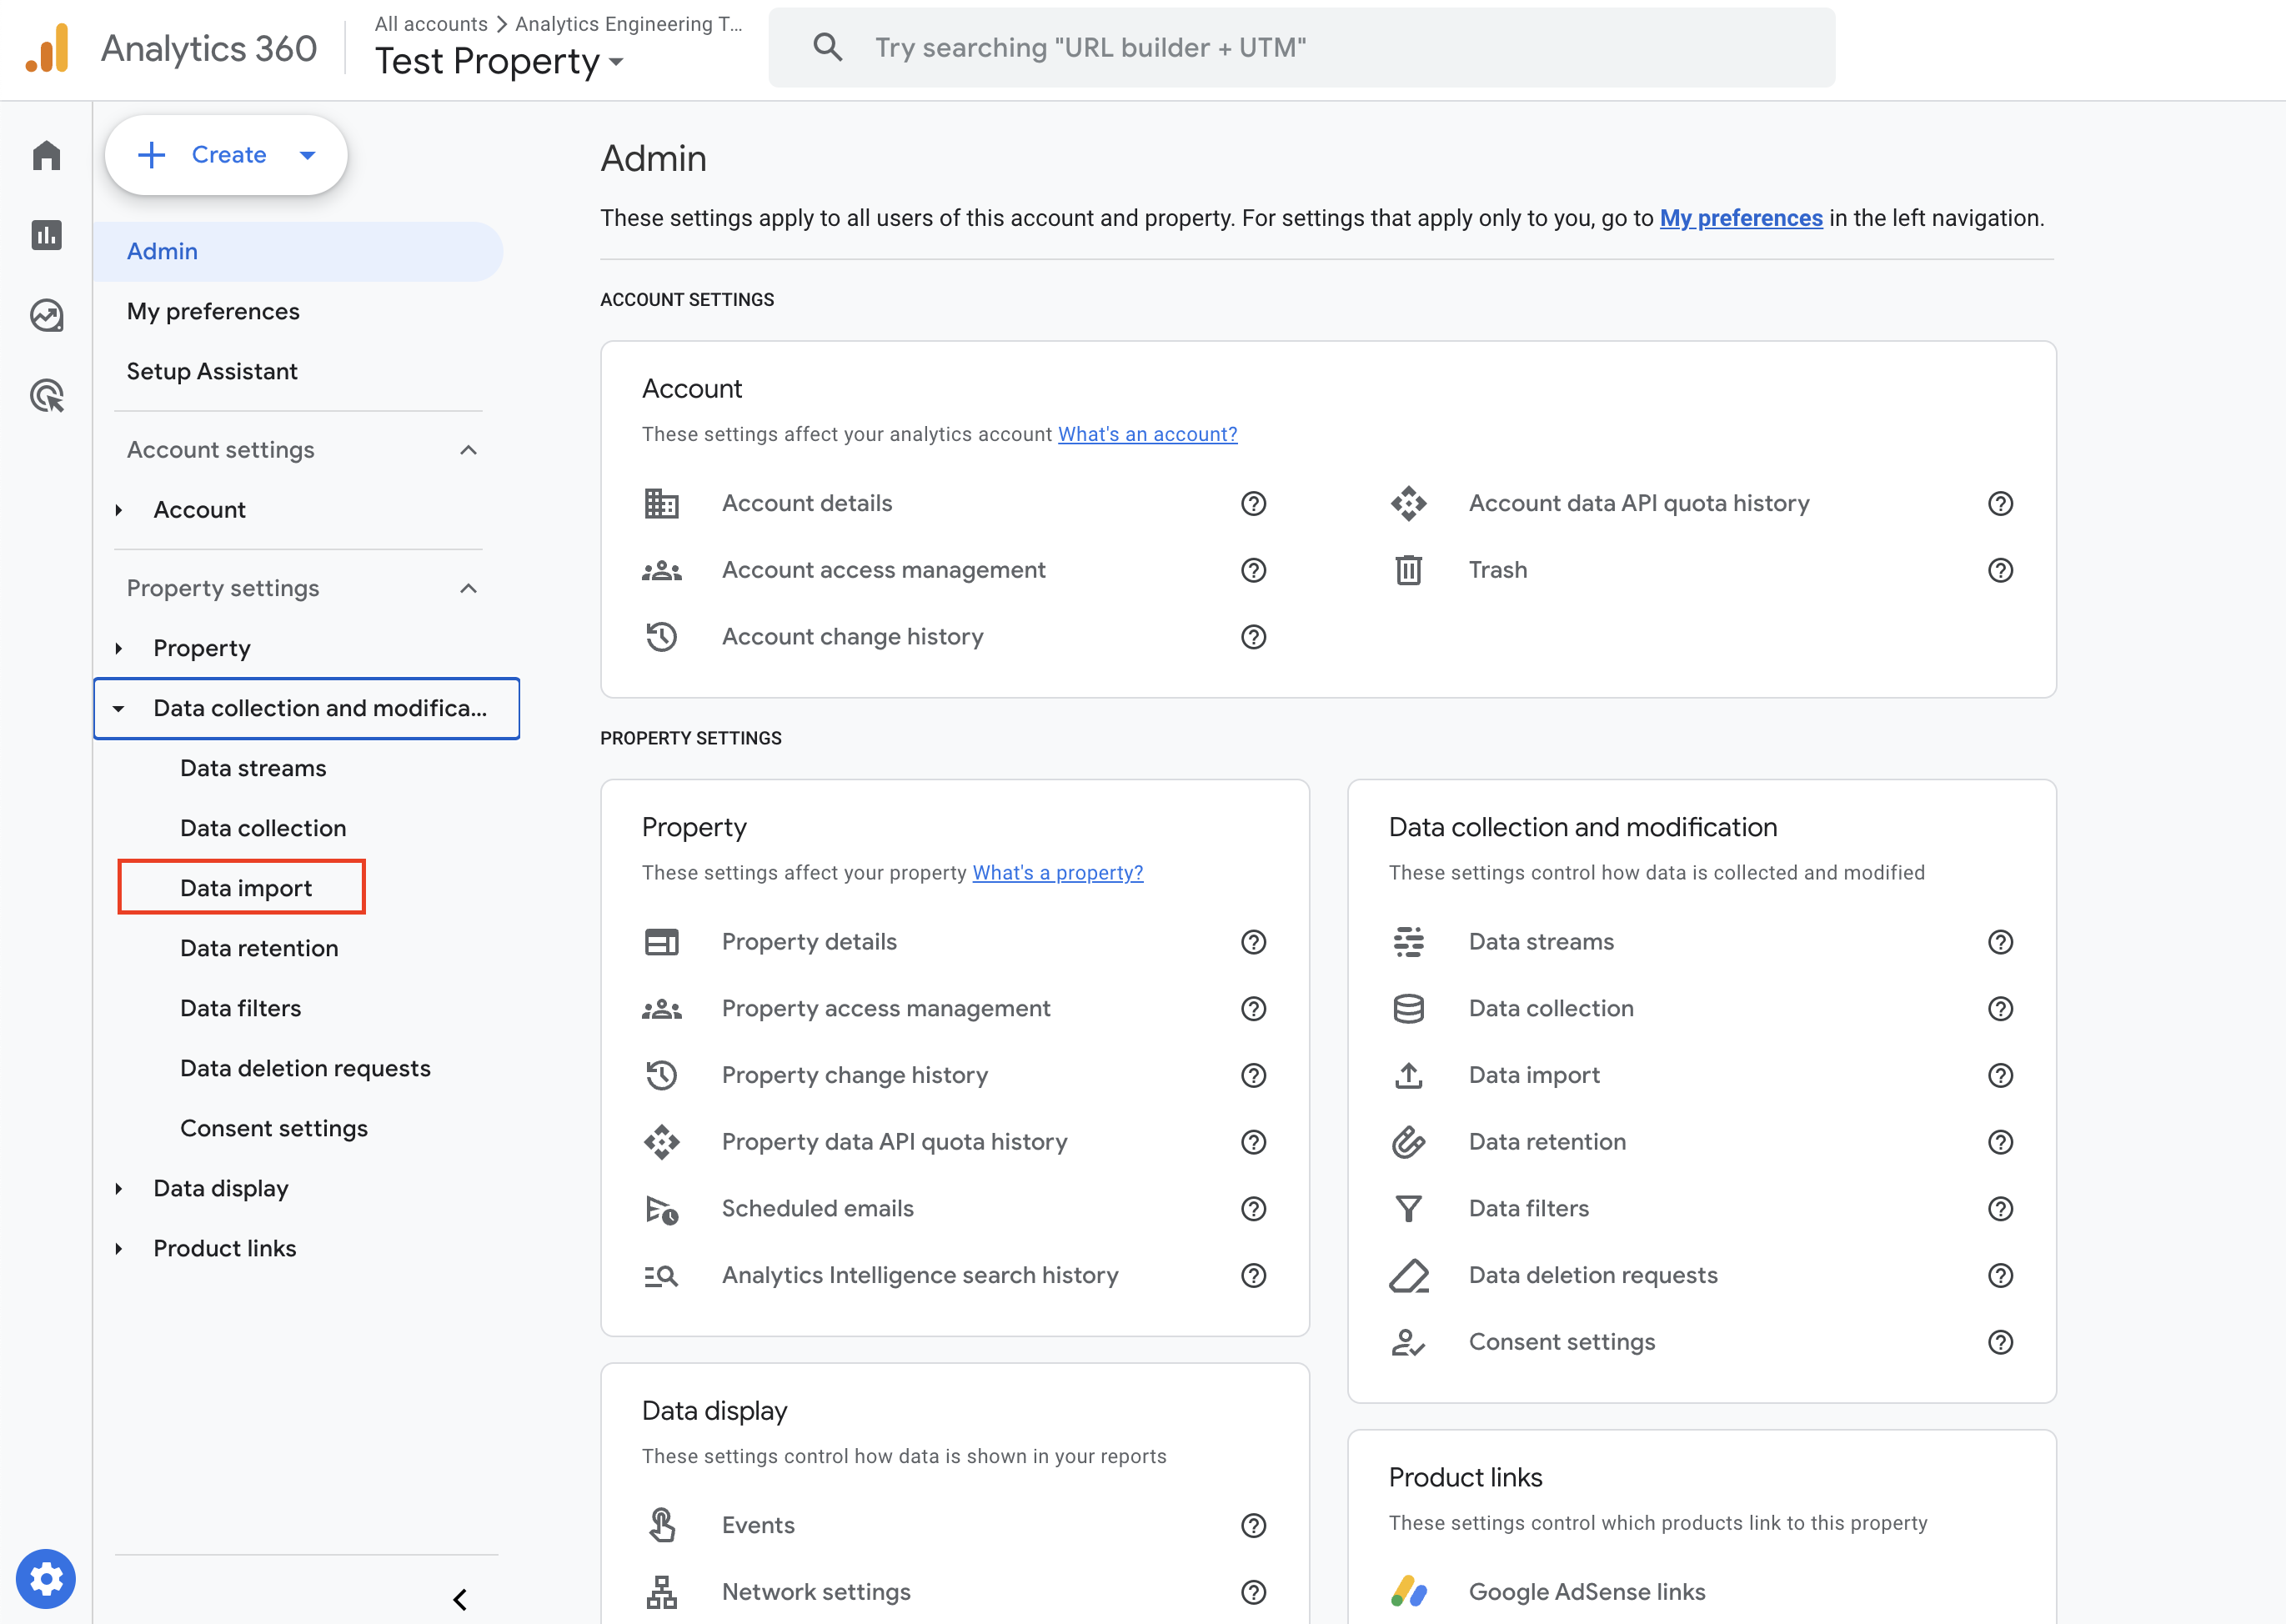Click help icon beside Data filters card item

tap(2000, 1208)
